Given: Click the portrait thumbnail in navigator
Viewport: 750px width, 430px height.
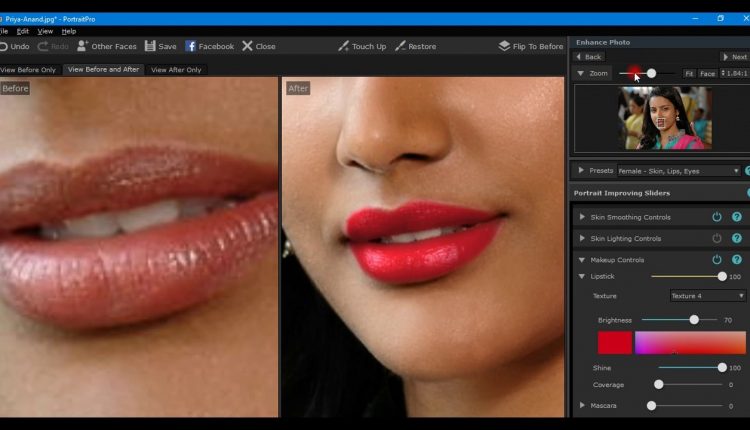Looking at the screenshot, I should 664,118.
